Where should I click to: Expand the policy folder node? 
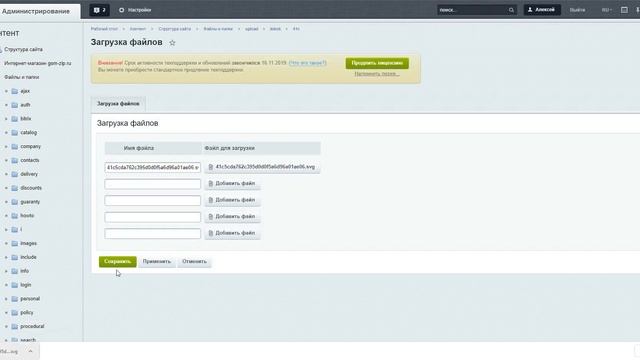(6, 313)
